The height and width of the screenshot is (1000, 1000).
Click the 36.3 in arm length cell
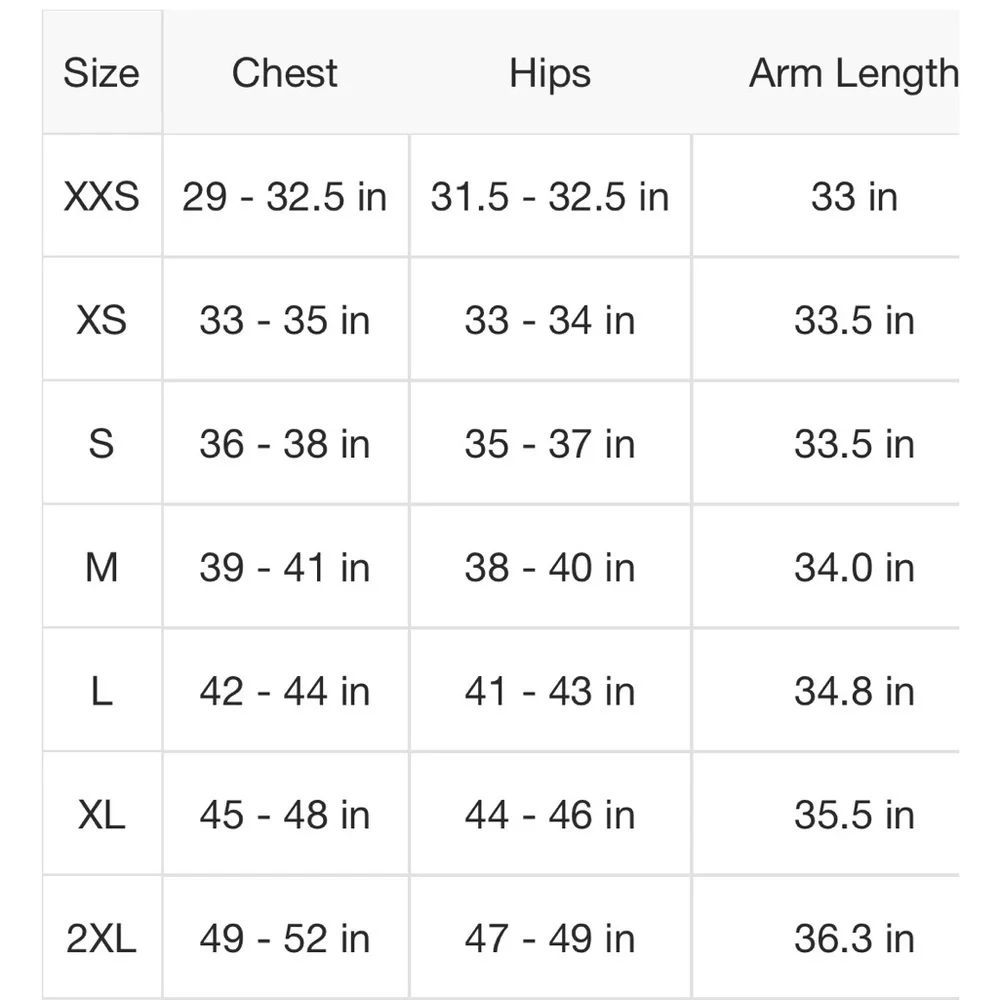854,938
